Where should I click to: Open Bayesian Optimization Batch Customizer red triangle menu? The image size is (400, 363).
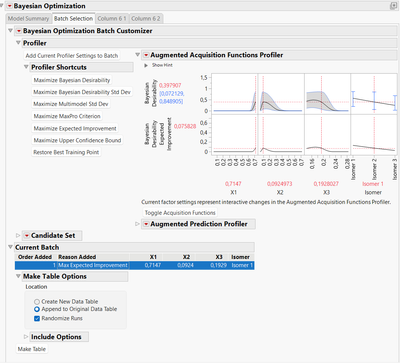[19, 31]
